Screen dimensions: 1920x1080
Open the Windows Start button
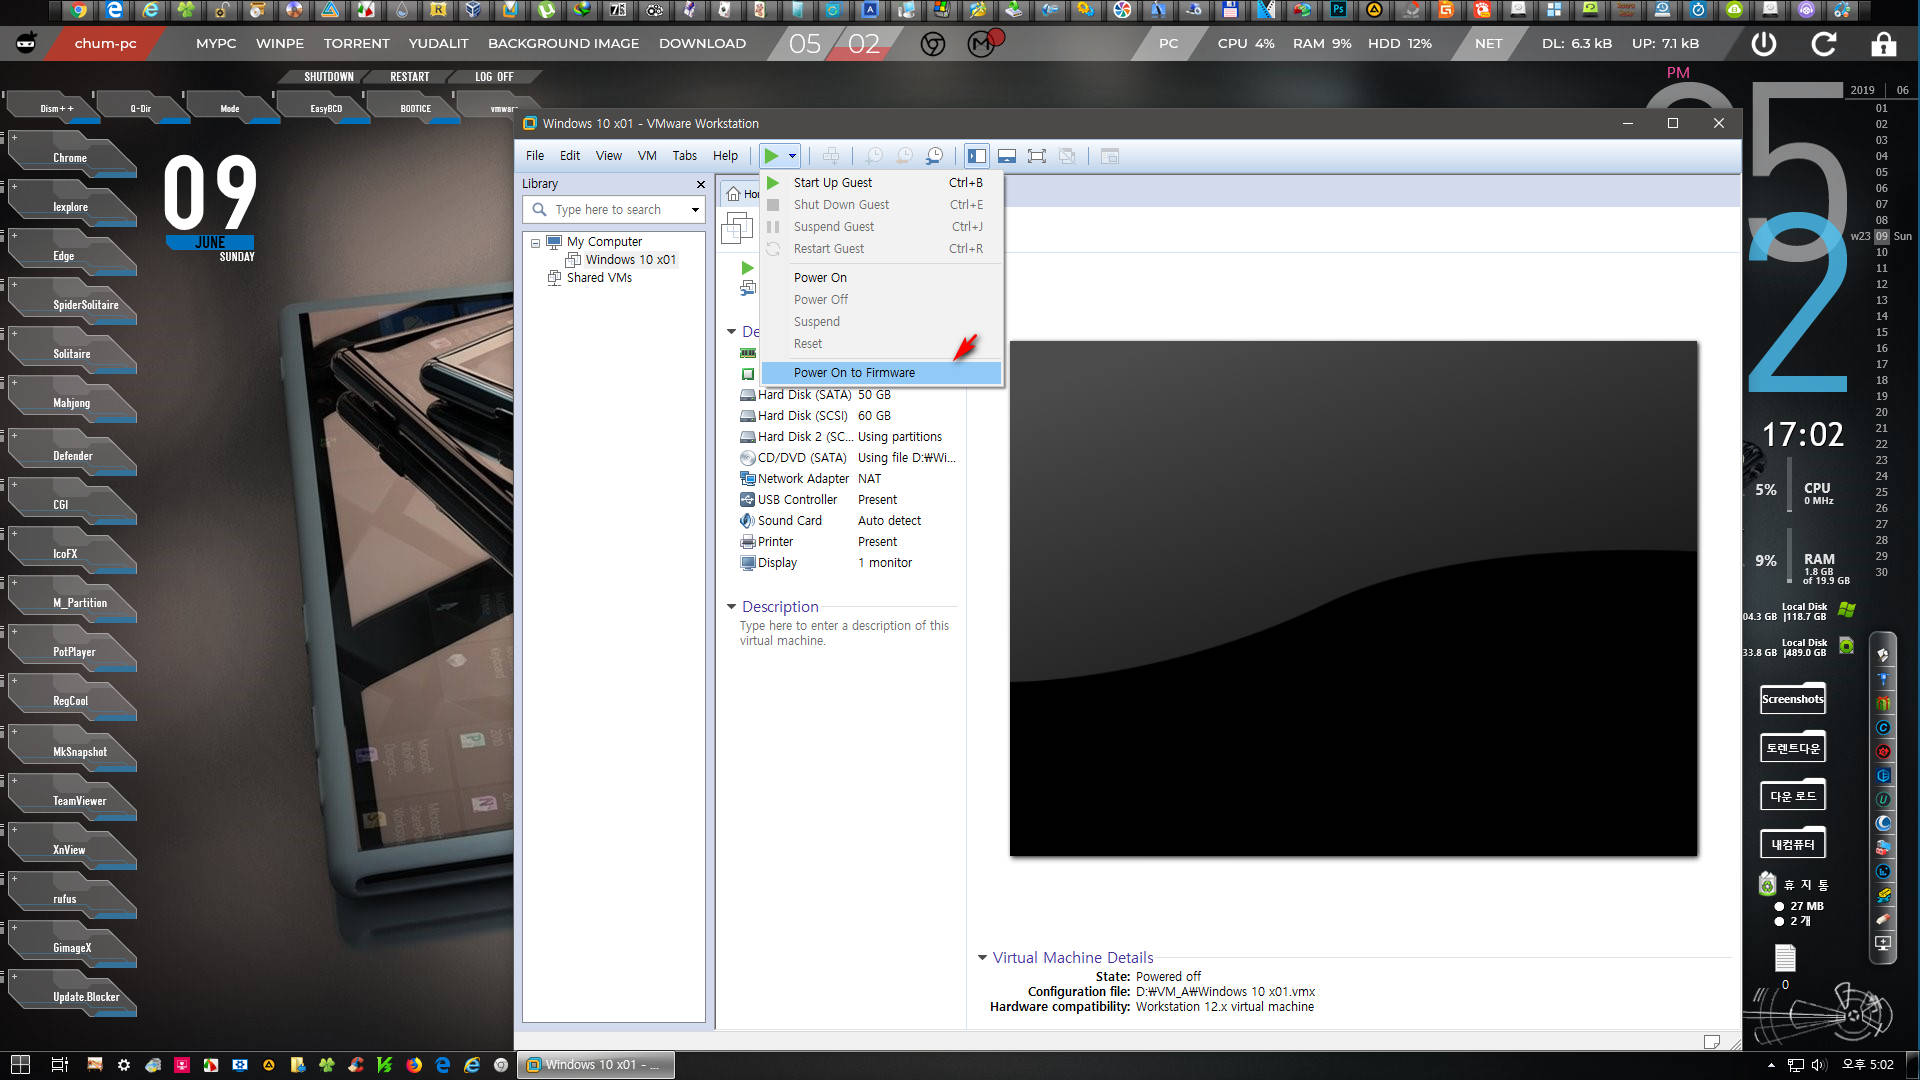(x=20, y=1065)
